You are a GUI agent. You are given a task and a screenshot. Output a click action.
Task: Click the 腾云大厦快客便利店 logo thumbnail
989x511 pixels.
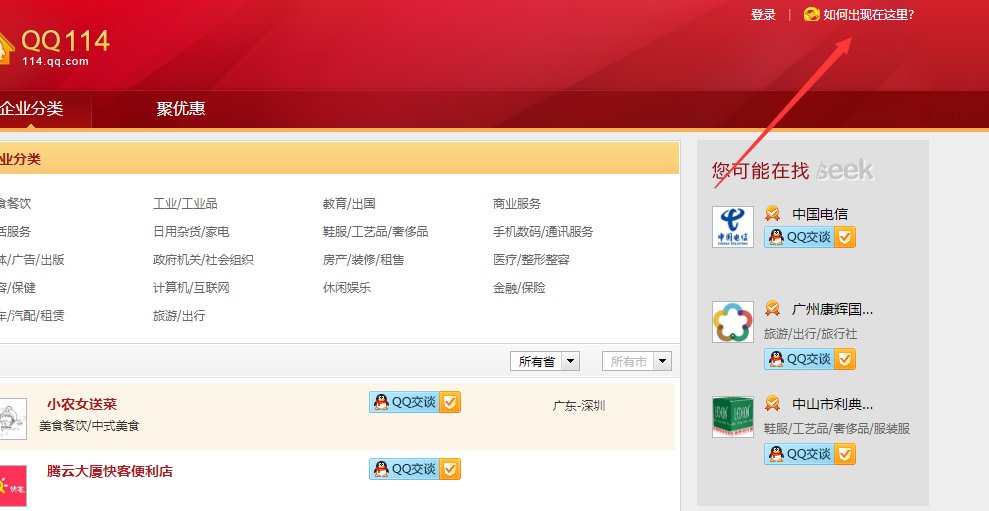(x=13, y=486)
